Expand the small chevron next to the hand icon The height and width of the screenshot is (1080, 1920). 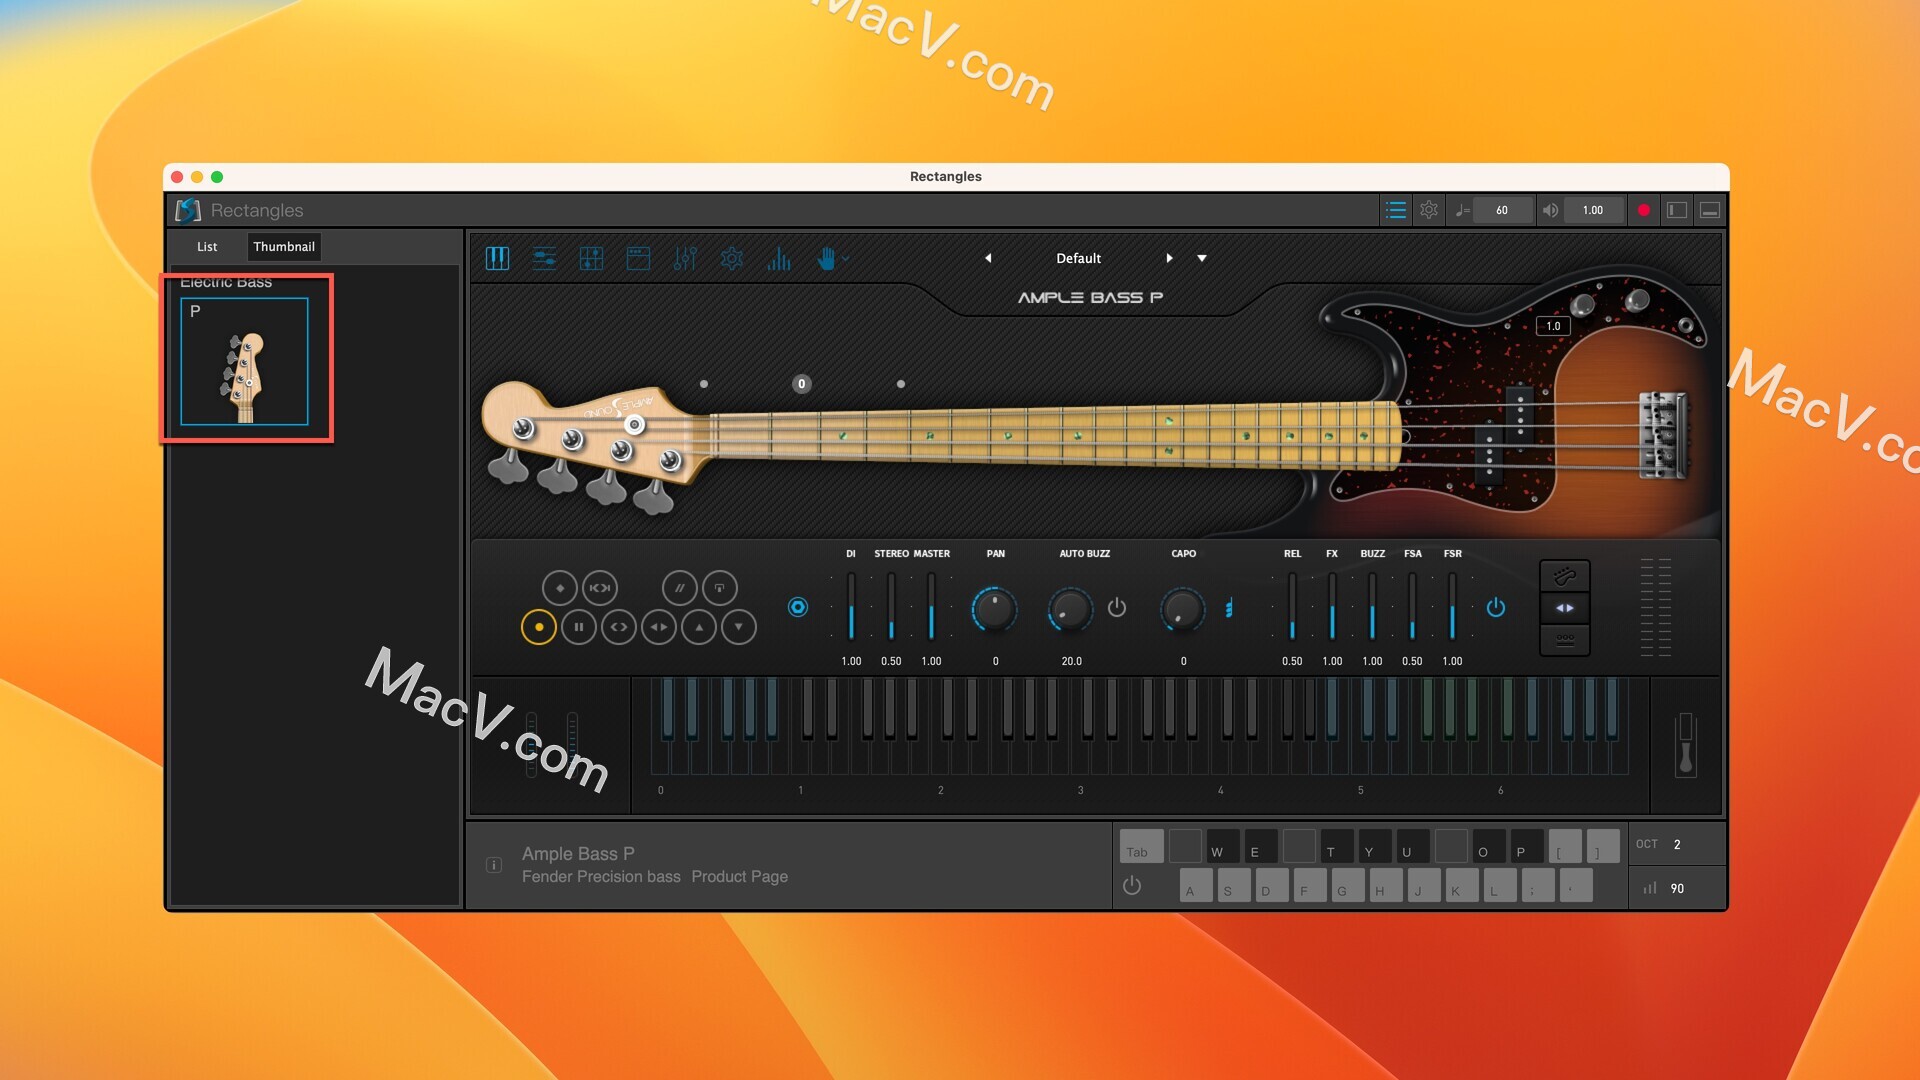coord(846,259)
